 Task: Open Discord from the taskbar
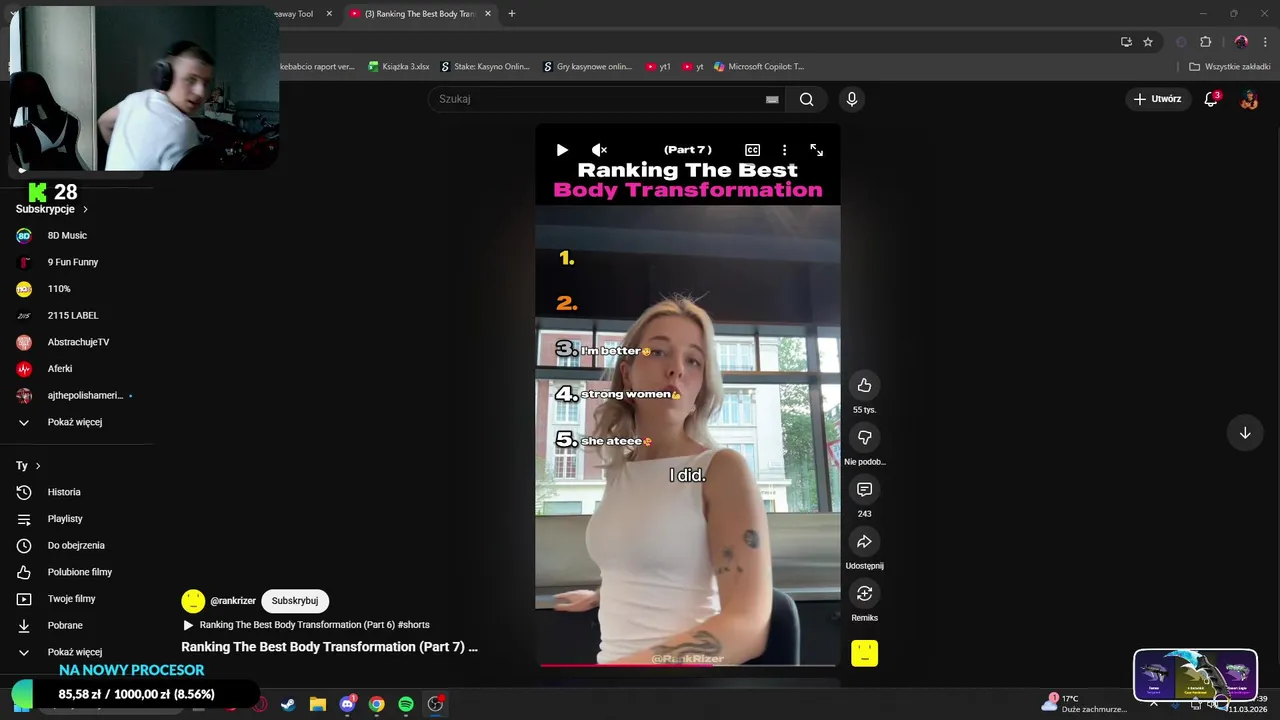[x=347, y=704]
